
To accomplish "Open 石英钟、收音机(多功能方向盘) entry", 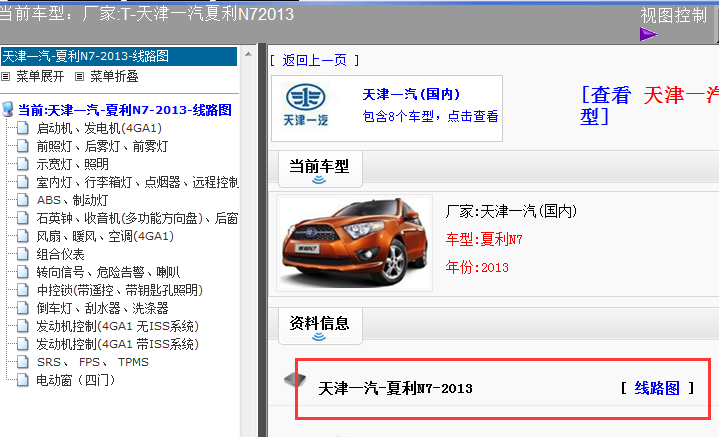I will click(x=137, y=218).
